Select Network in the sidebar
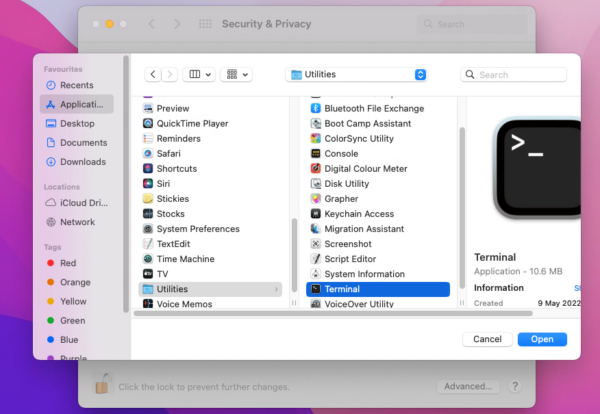 (x=77, y=222)
